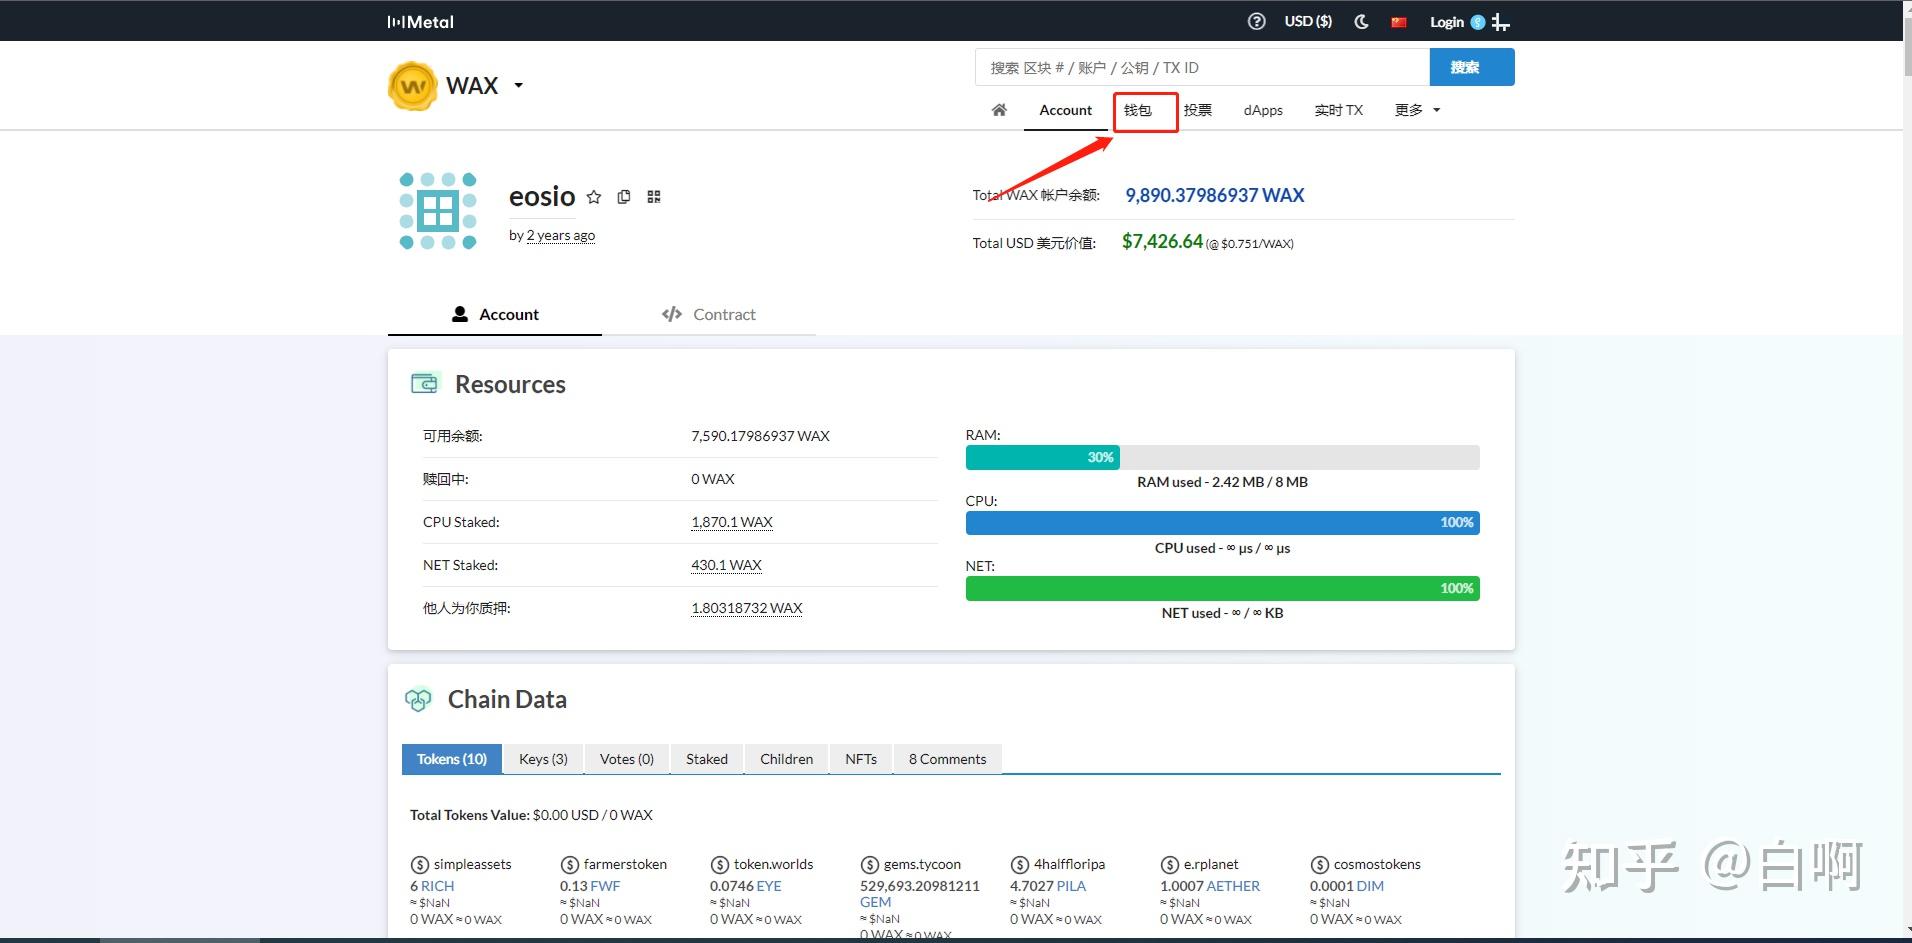Click the eosio account avatar
Screen dimensions: 1912x943
(x=438, y=211)
